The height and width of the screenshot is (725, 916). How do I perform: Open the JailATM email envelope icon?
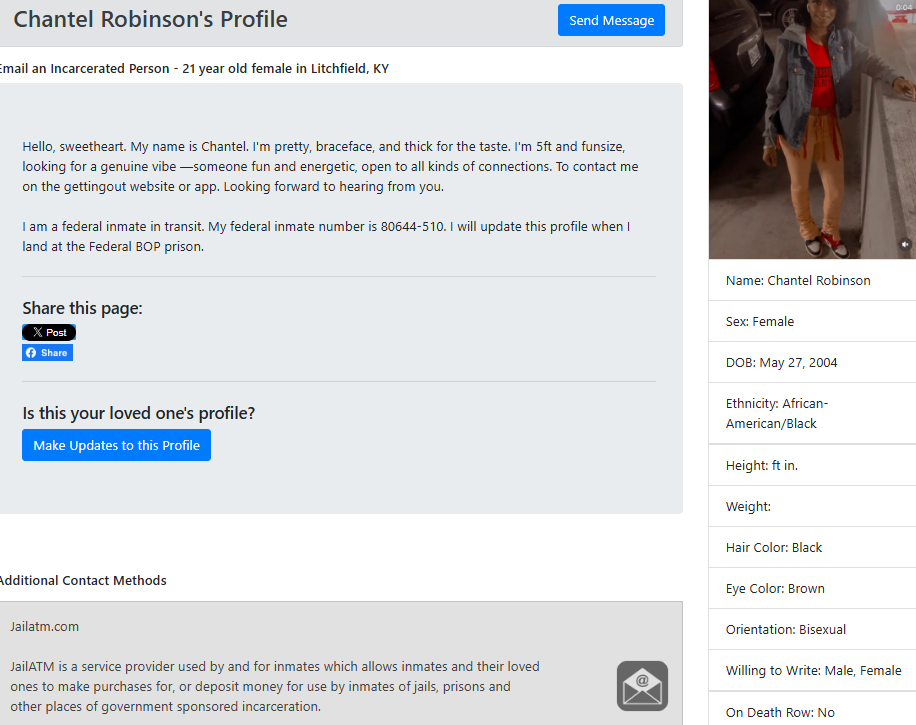(x=642, y=686)
